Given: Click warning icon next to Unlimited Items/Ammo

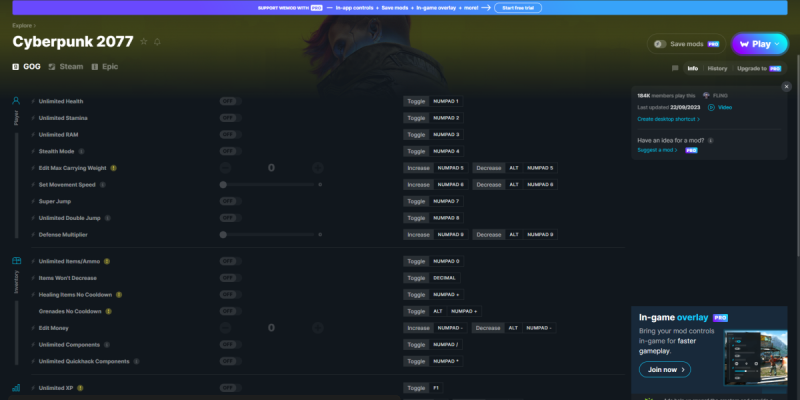Looking at the screenshot, I should click(107, 261).
